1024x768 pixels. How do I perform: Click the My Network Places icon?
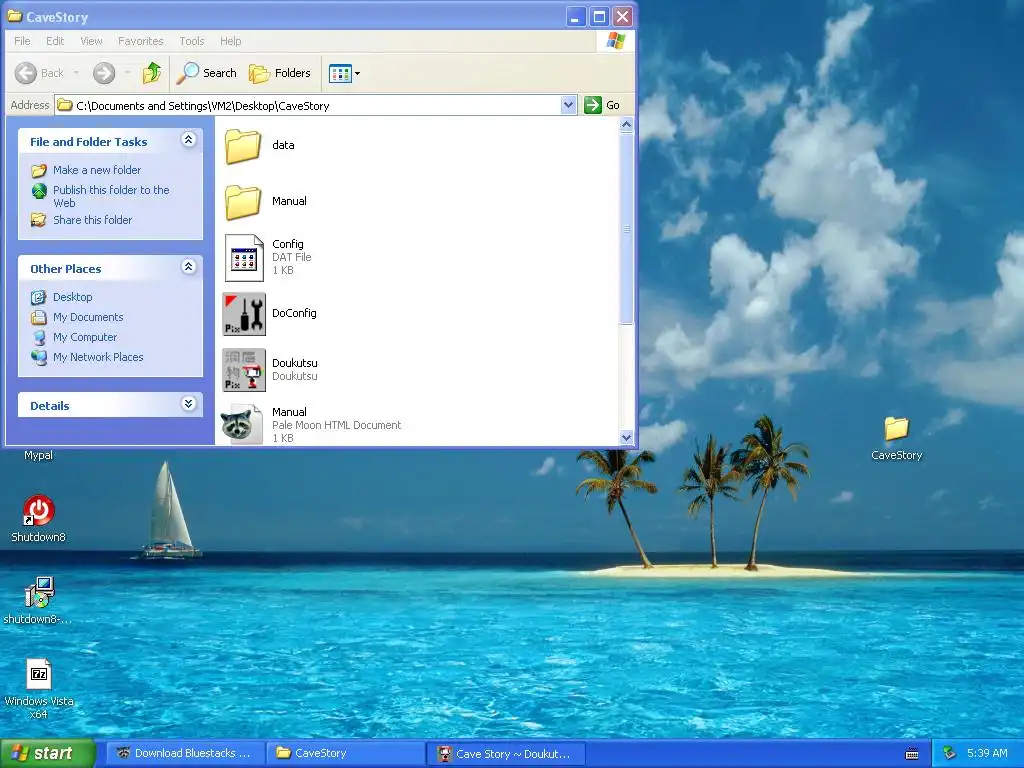click(x=39, y=357)
